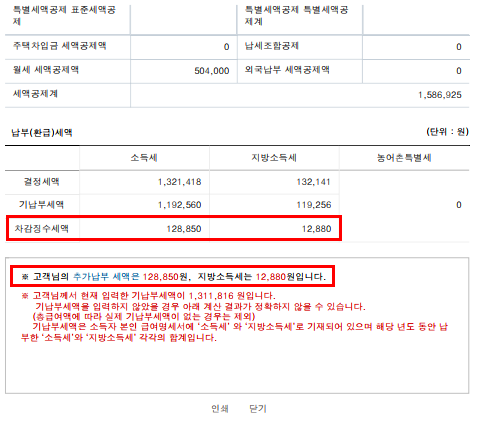The width and height of the screenshot is (480, 422).
Task: Select the 128,850 table cell value
Action: (x=184, y=229)
